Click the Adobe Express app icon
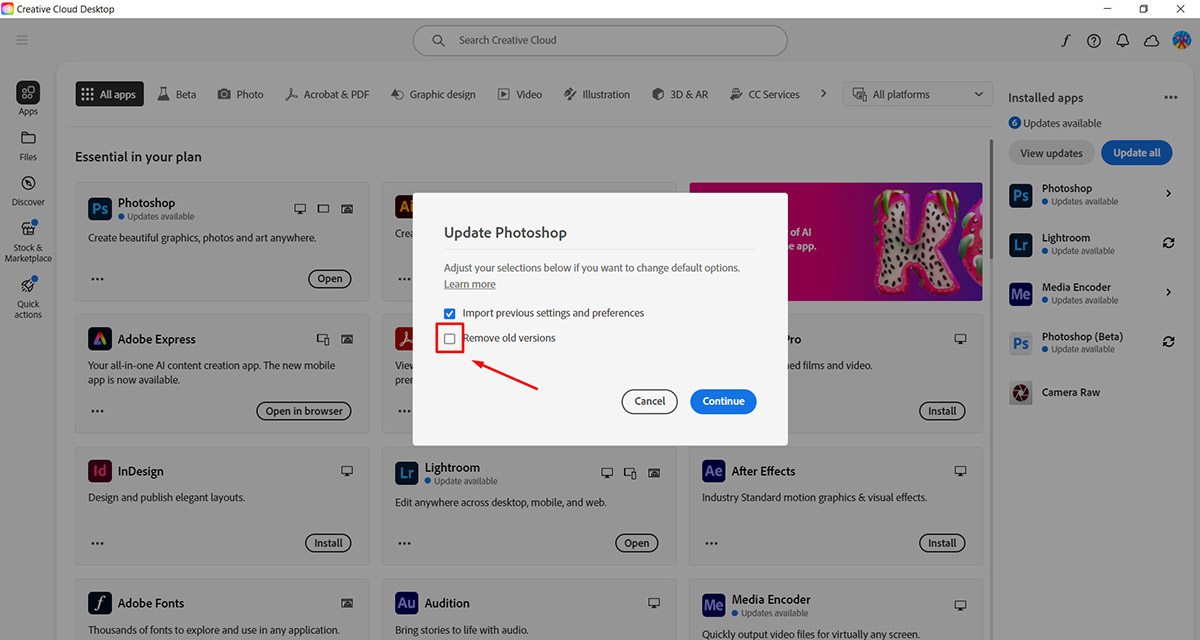The image size is (1200, 640). (100, 339)
